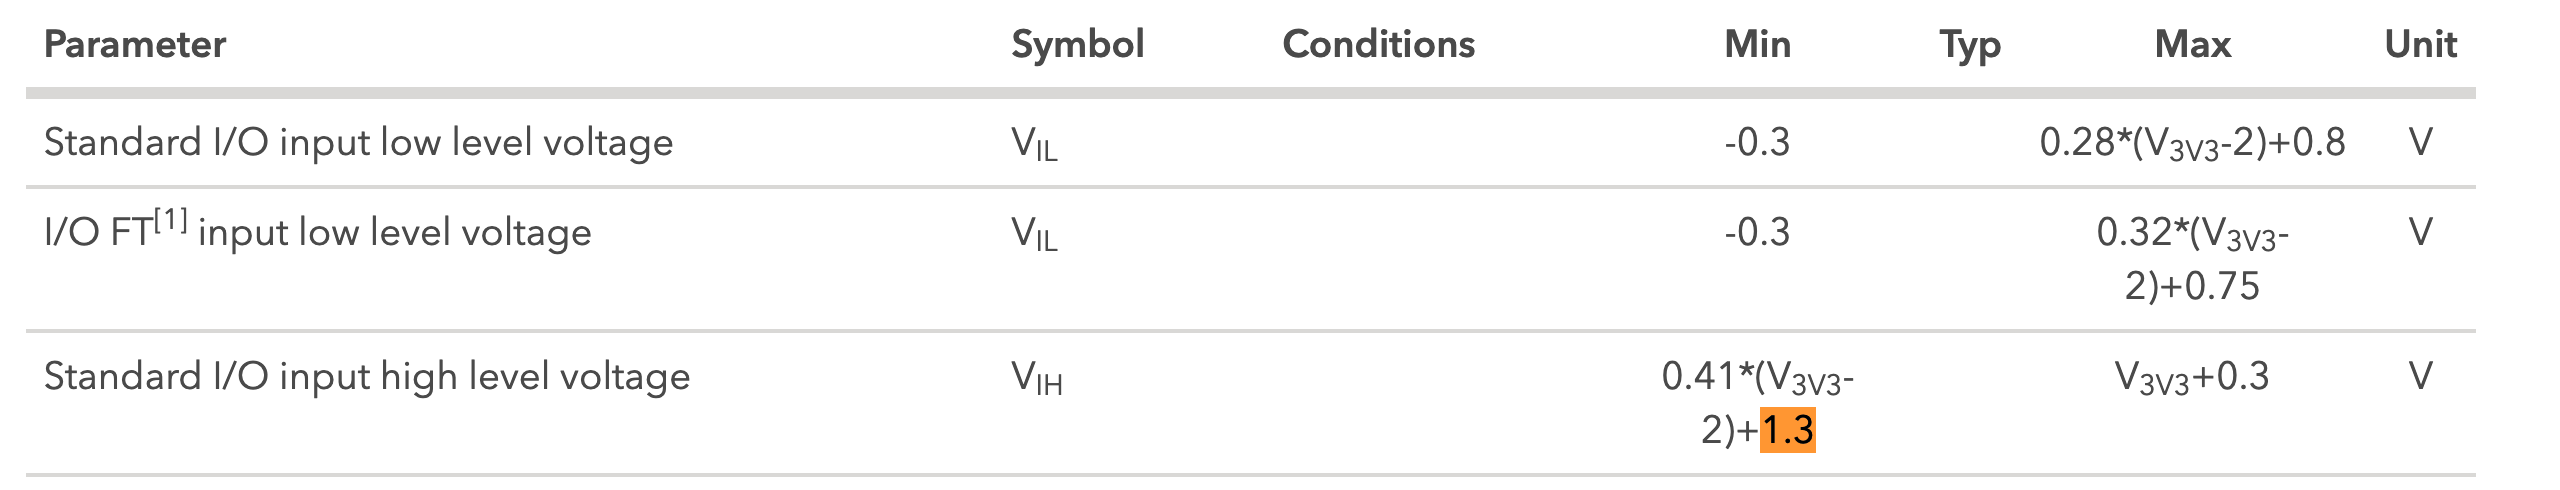Click the 0.28*(V3V3-2)+0.8 max value
Screen dimensions: 2560x490
(2193, 143)
